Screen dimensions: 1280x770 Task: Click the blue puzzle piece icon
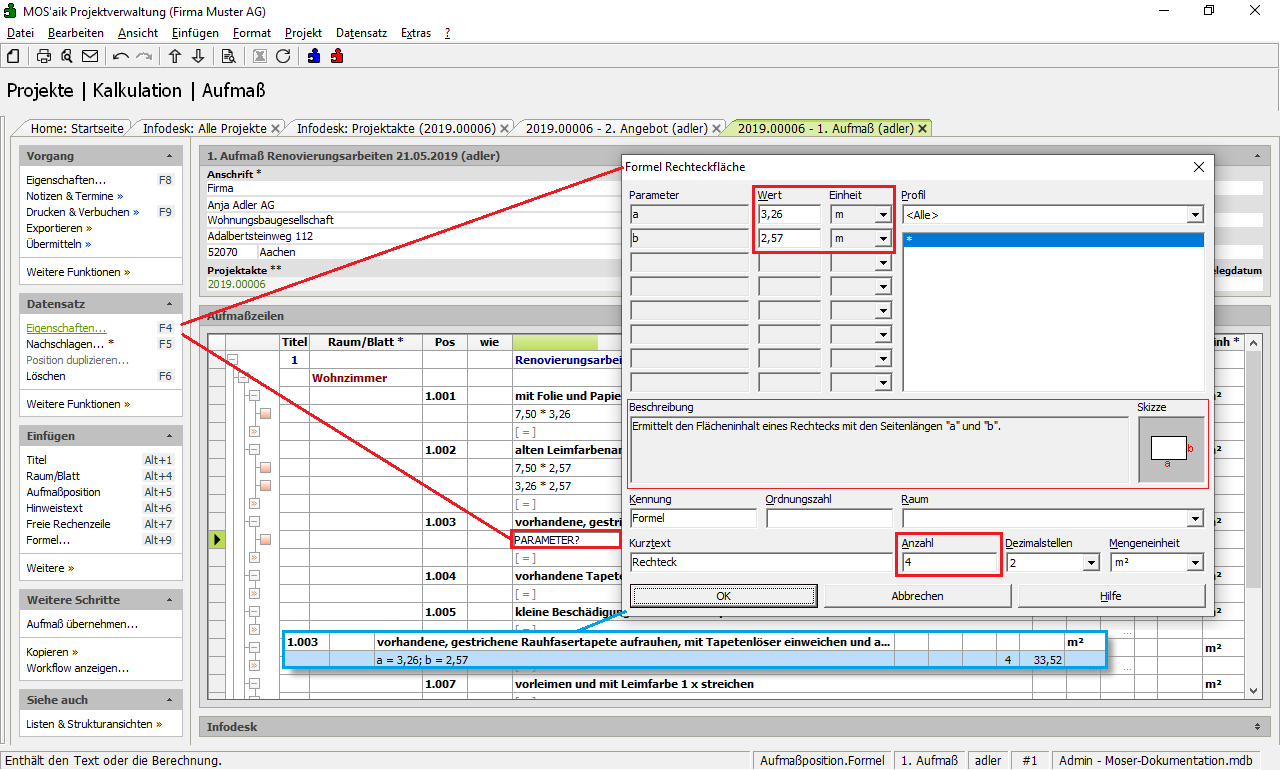tap(314, 56)
